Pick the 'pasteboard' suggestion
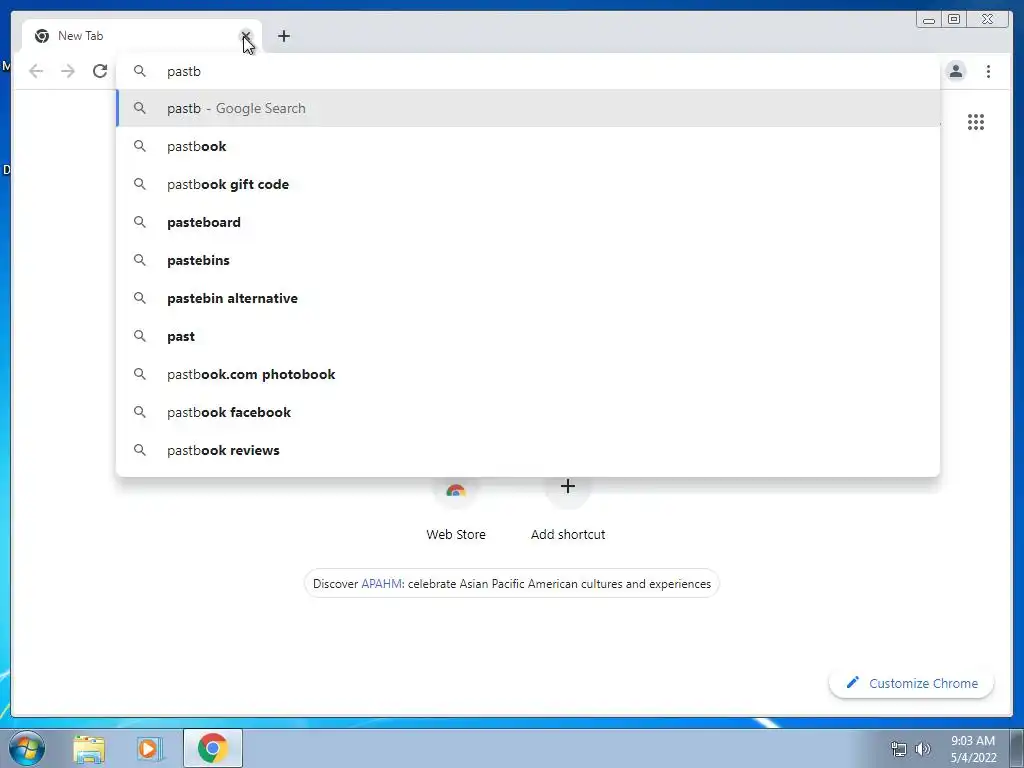The image size is (1024, 768). coord(528,222)
